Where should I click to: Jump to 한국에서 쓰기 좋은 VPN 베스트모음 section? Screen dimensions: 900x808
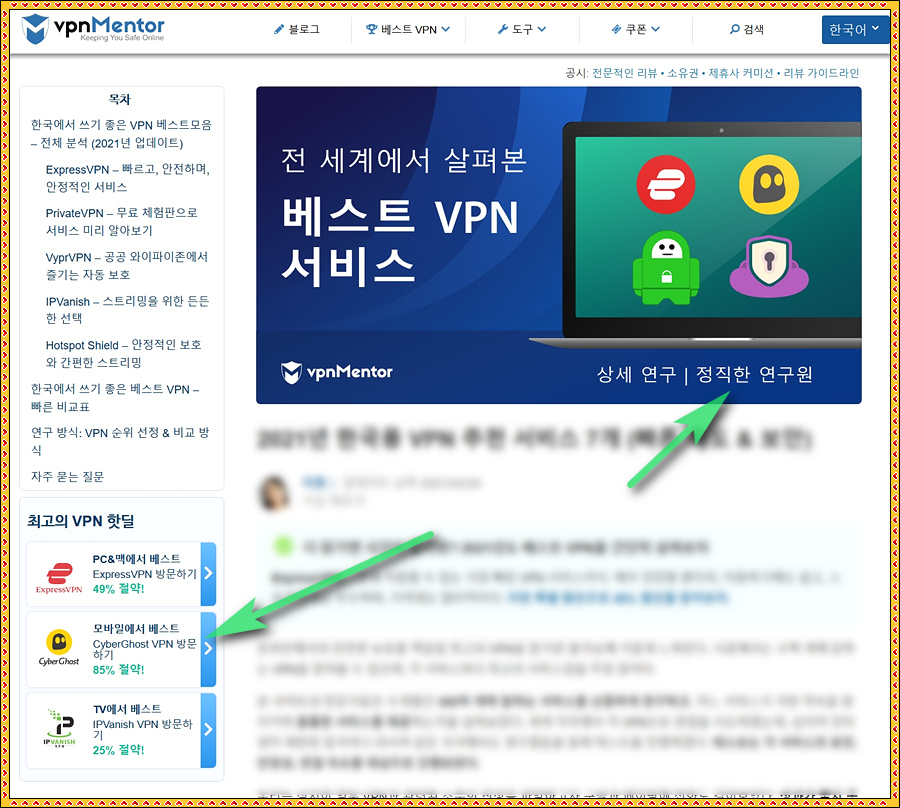pyautogui.click(x=121, y=134)
